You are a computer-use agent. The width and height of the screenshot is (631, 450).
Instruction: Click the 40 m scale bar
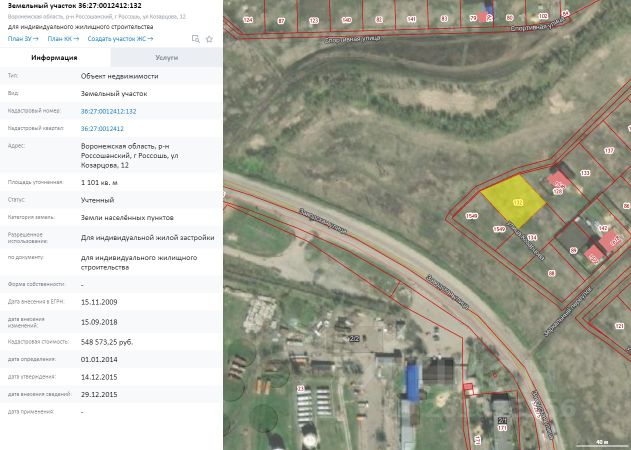pyautogui.click(x=601, y=440)
